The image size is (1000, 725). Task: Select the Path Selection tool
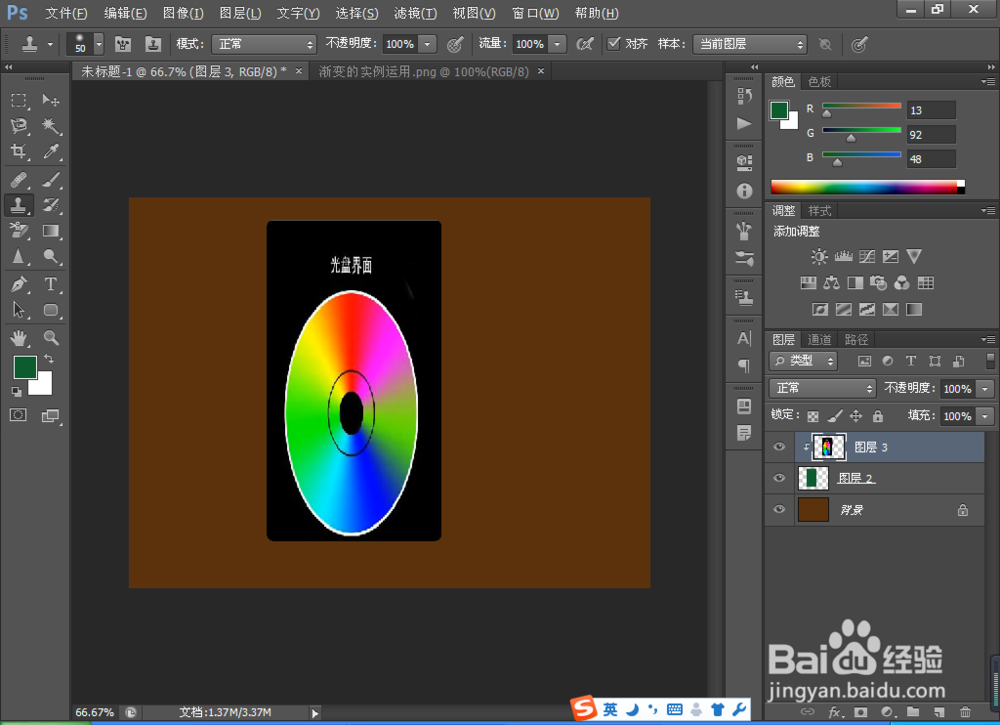click(18, 310)
